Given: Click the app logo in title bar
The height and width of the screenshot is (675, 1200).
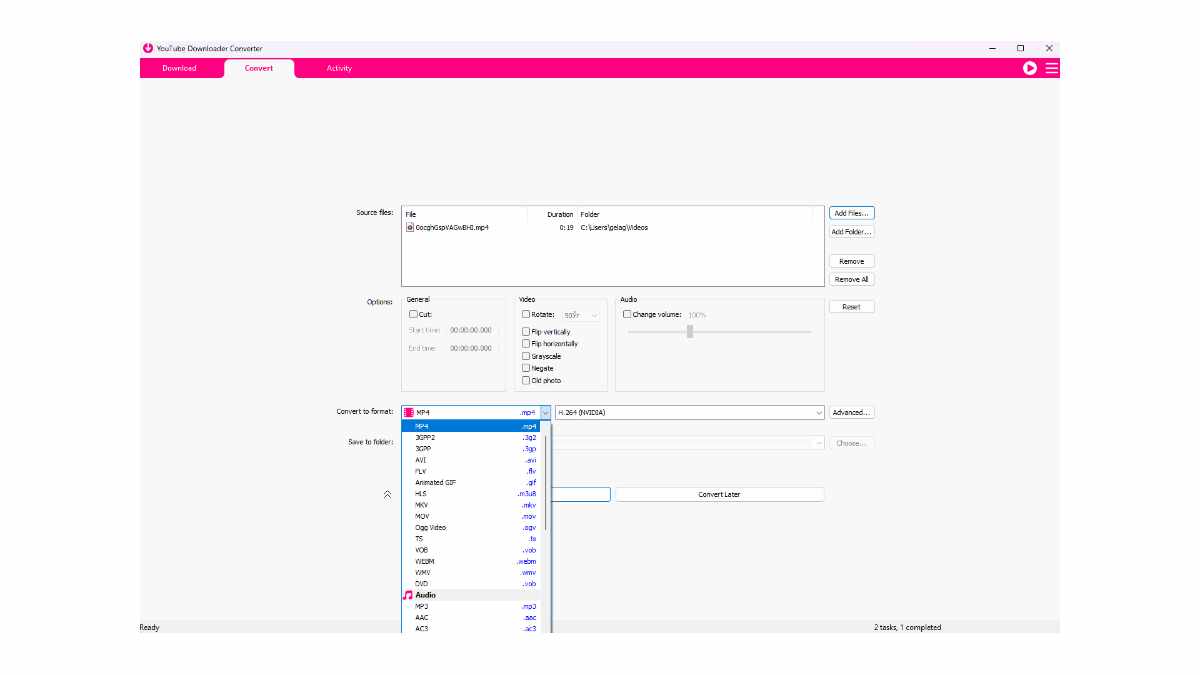Looking at the screenshot, I should (x=148, y=48).
